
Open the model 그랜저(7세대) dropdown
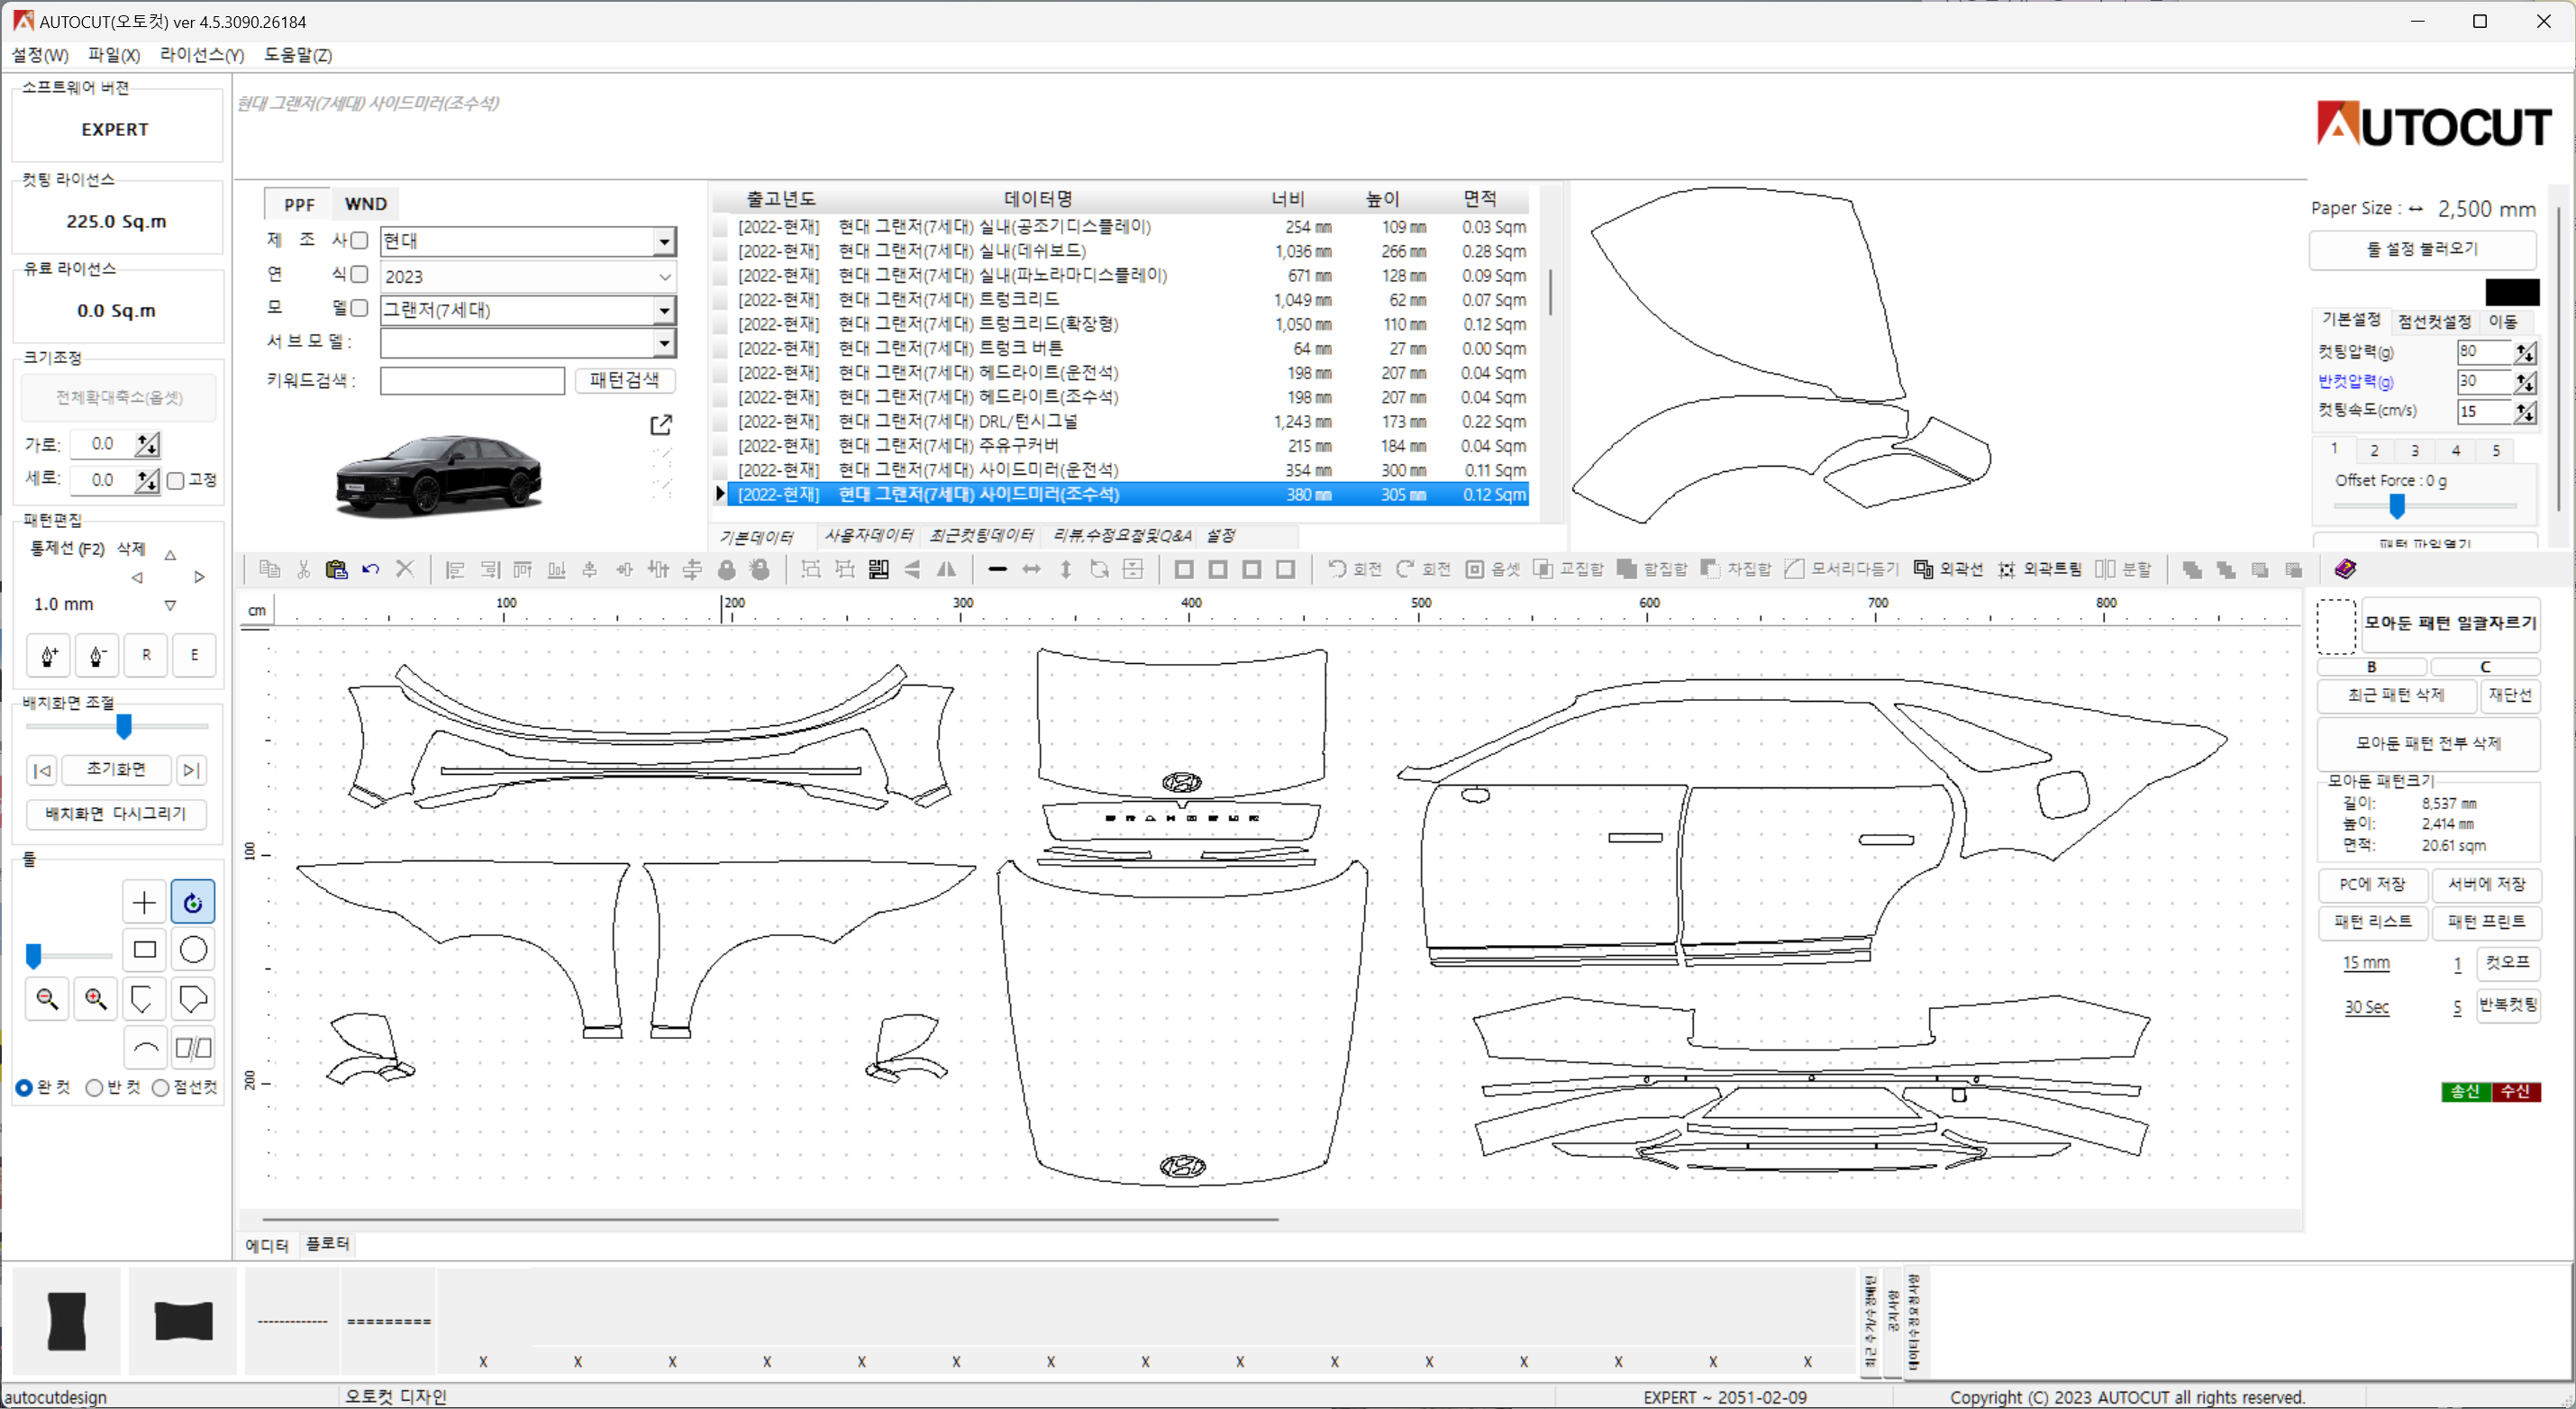[x=664, y=310]
